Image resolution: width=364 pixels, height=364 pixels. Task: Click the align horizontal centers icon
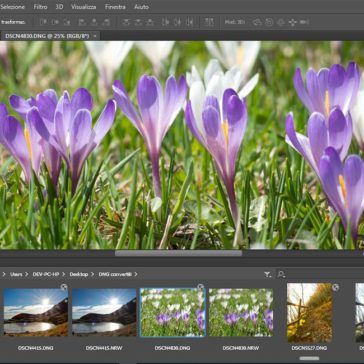(x=94, y=22)
